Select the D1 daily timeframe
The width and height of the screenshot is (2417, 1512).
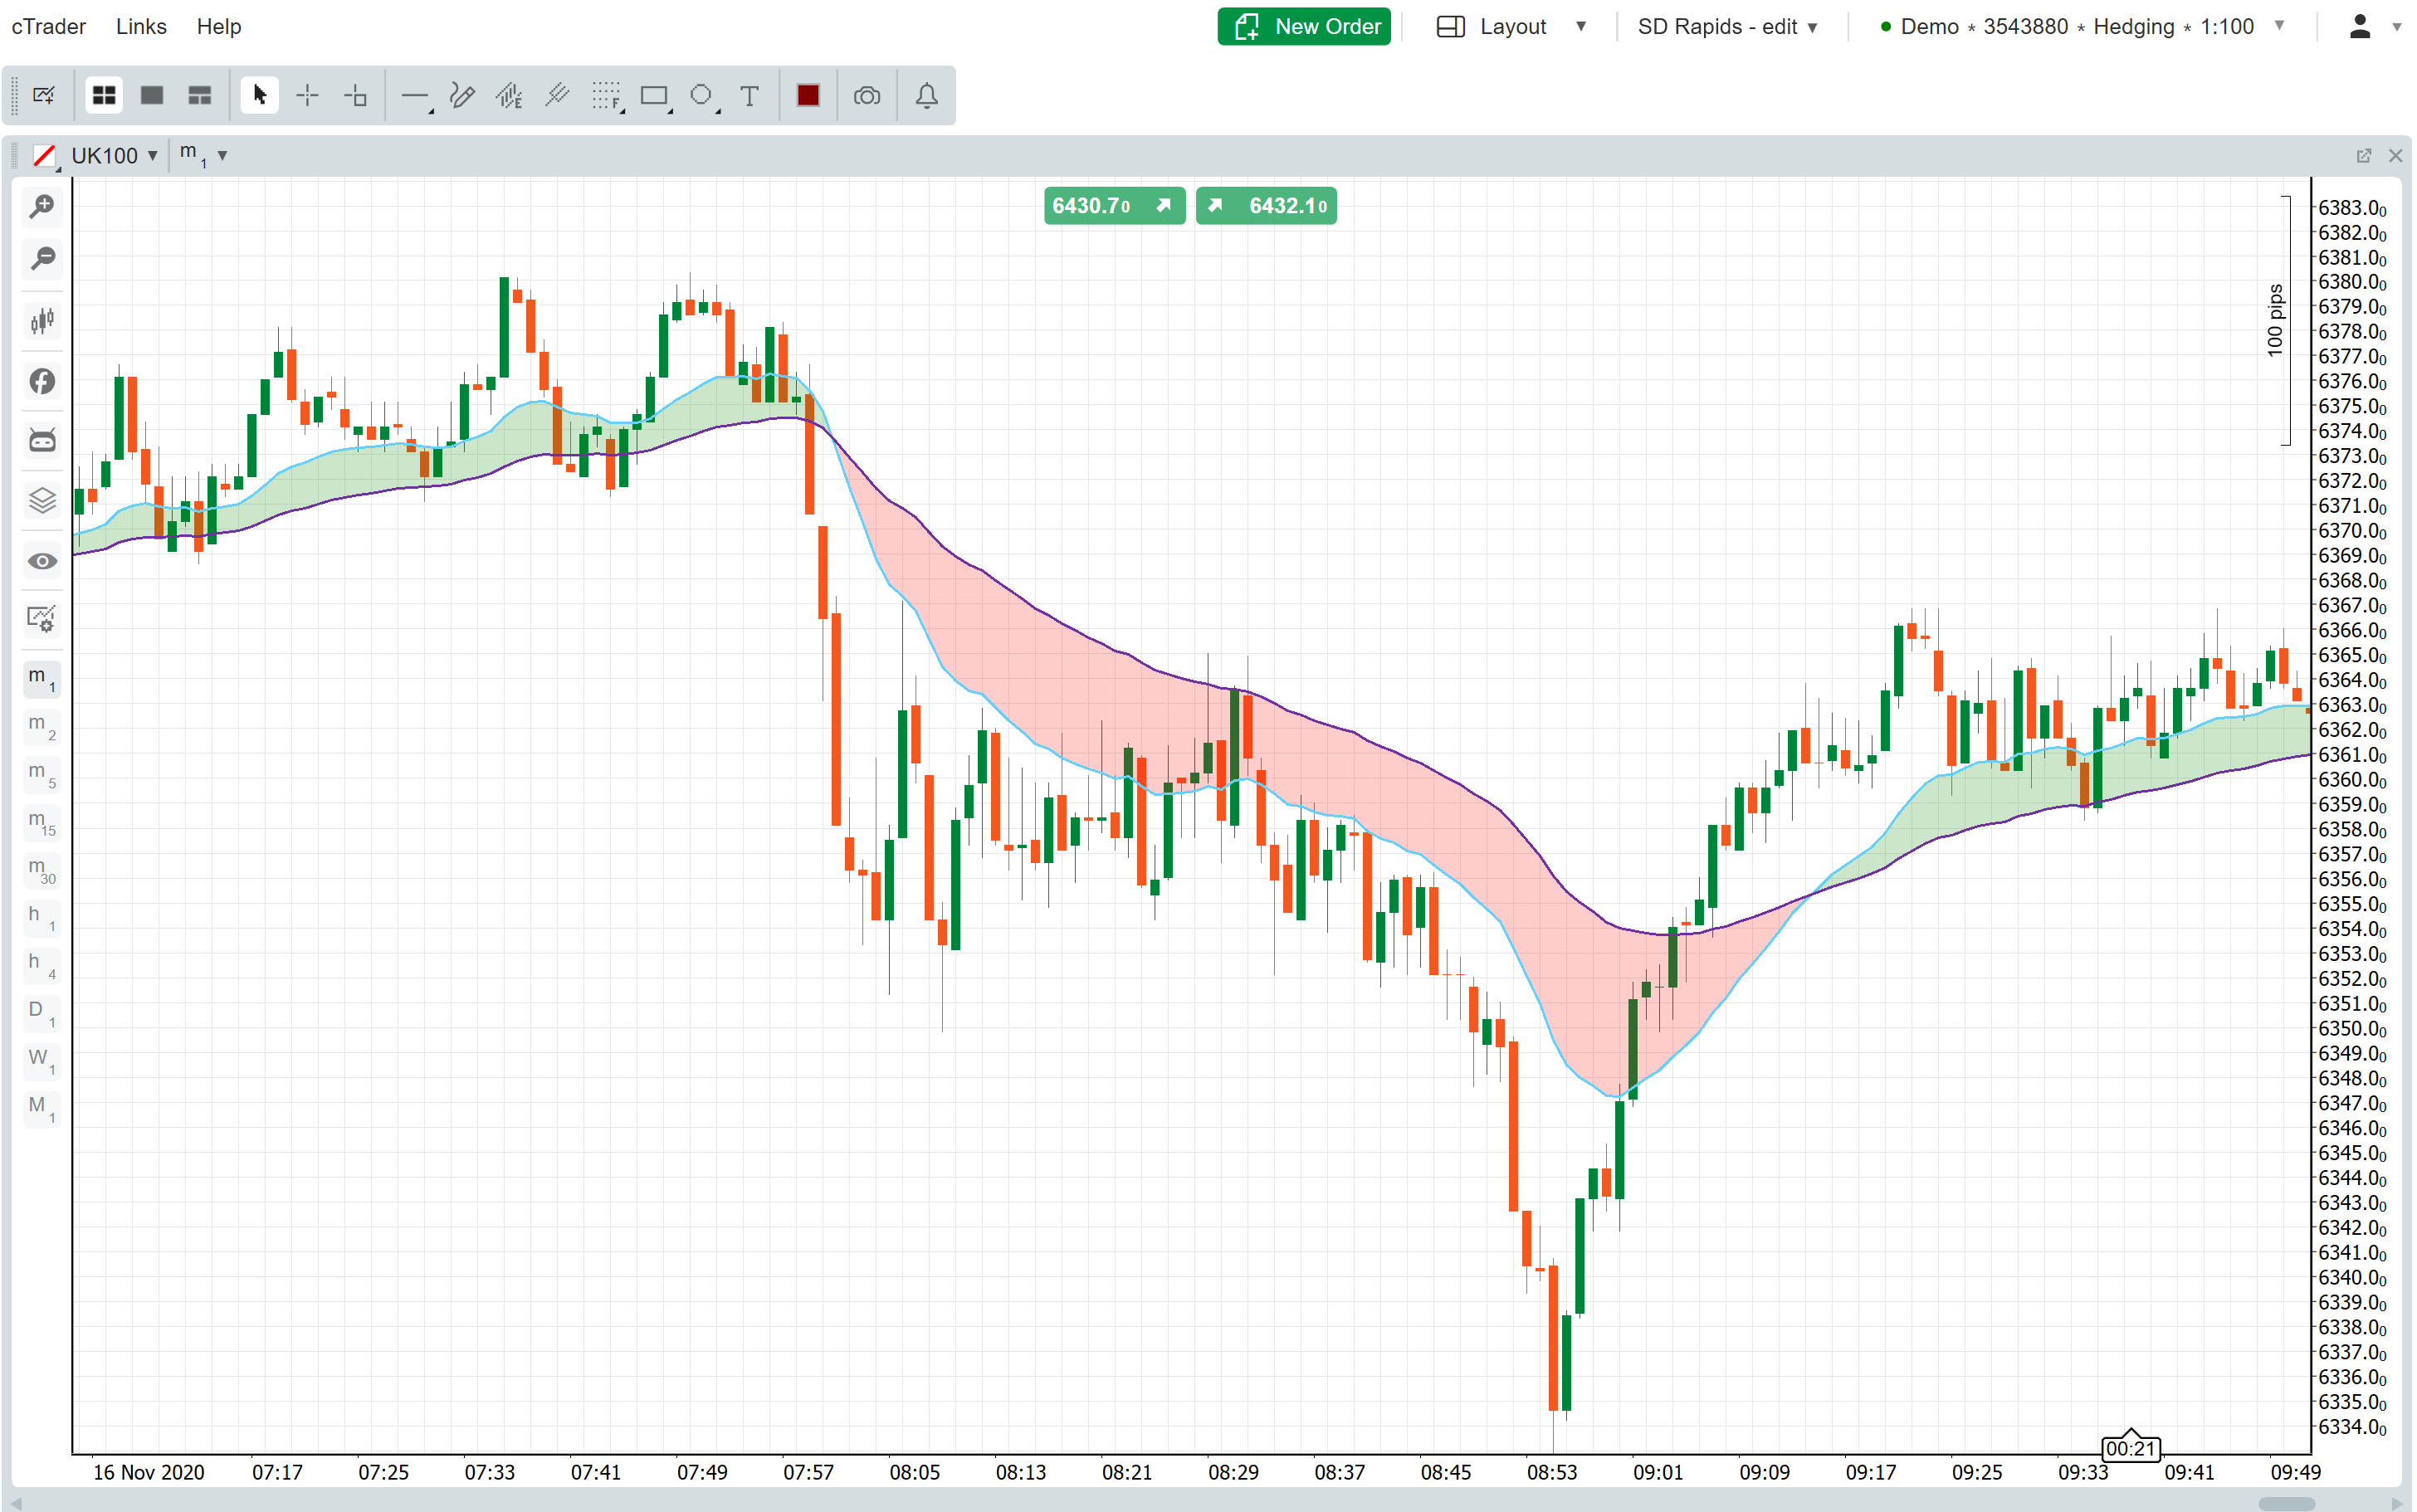[42, 1014]
